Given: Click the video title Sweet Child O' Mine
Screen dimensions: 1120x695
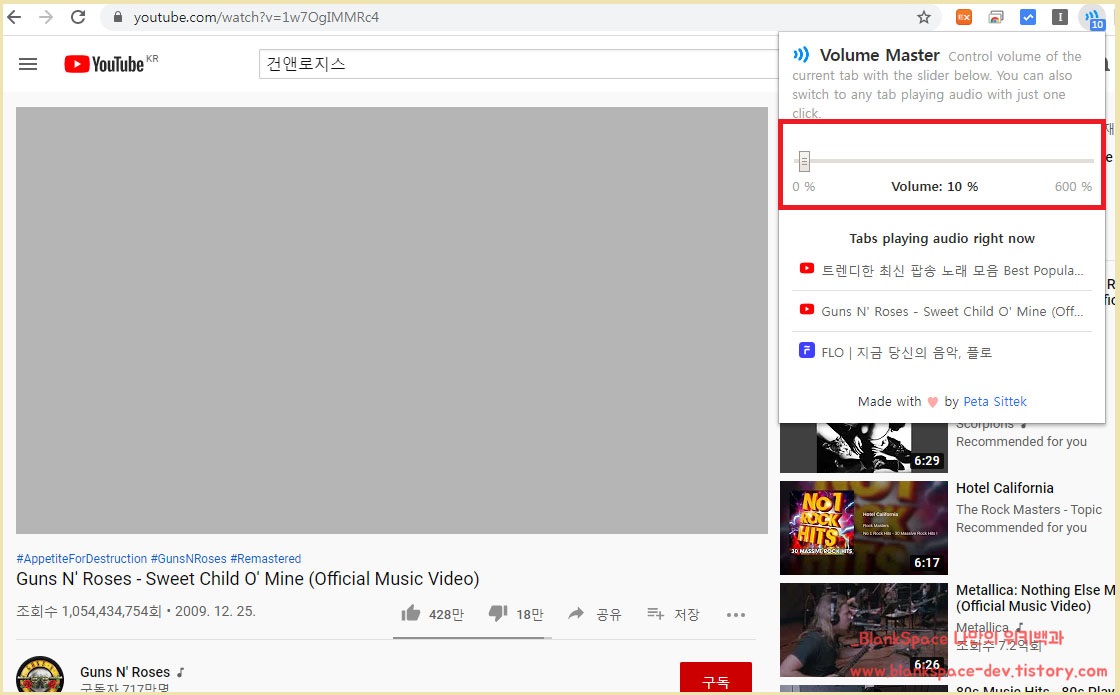Looking at the screenshot, I should tap(248, 579).
